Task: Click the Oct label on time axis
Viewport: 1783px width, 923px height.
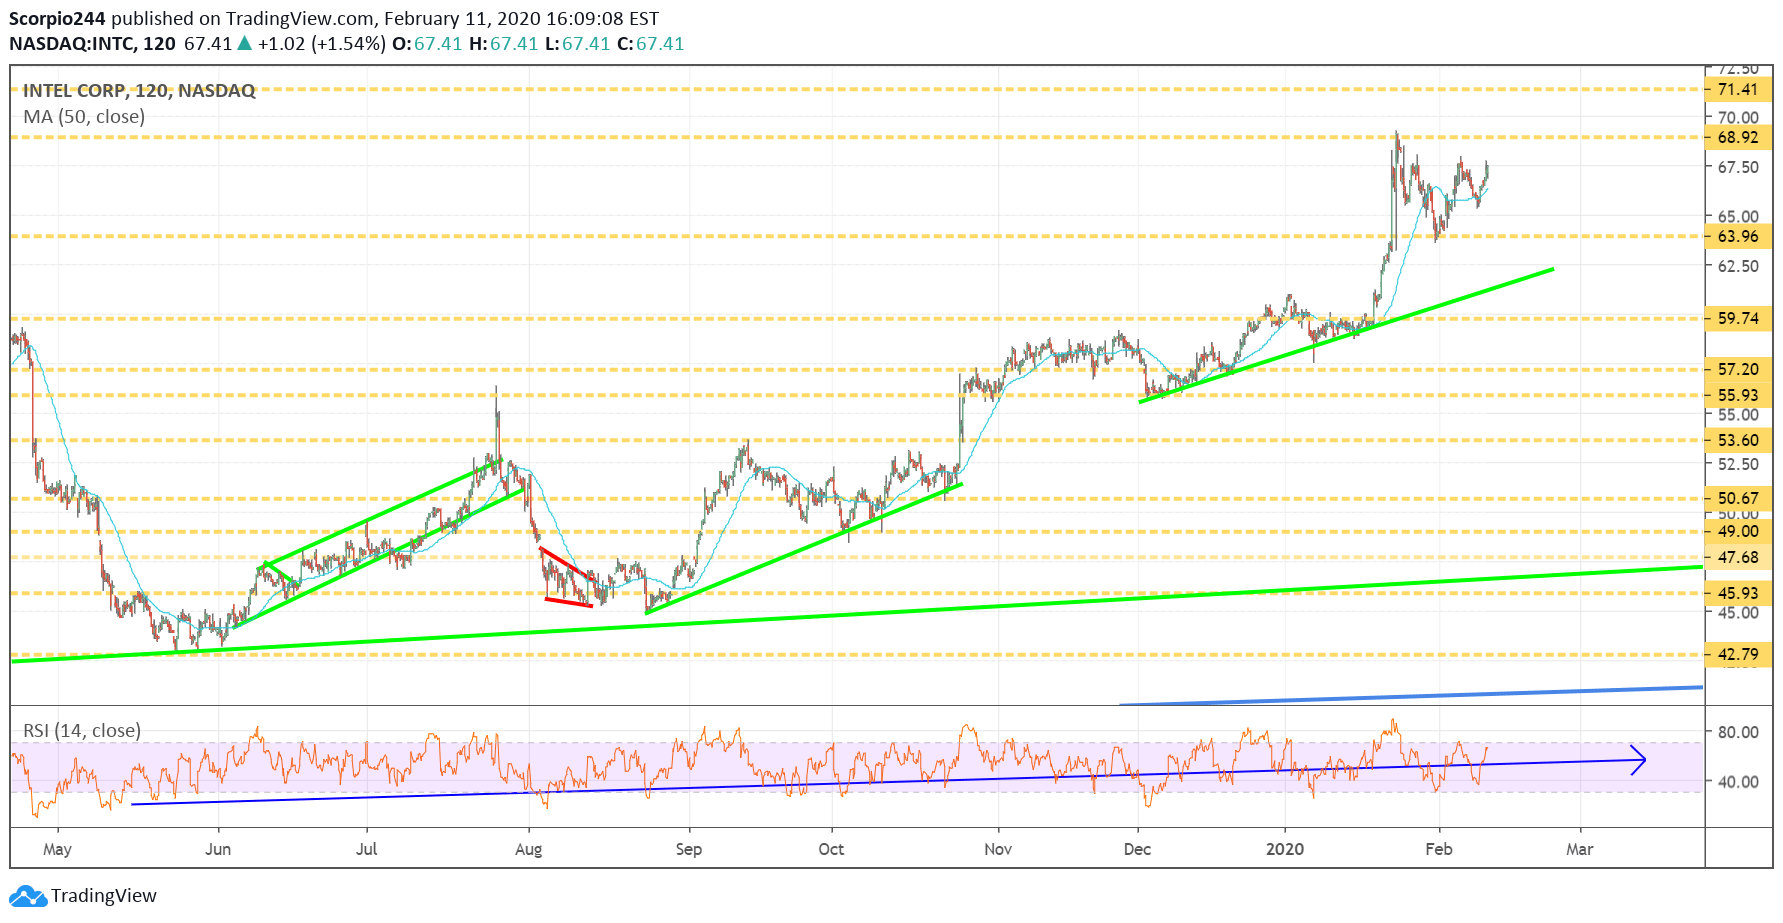Action: tap(831, 849)
